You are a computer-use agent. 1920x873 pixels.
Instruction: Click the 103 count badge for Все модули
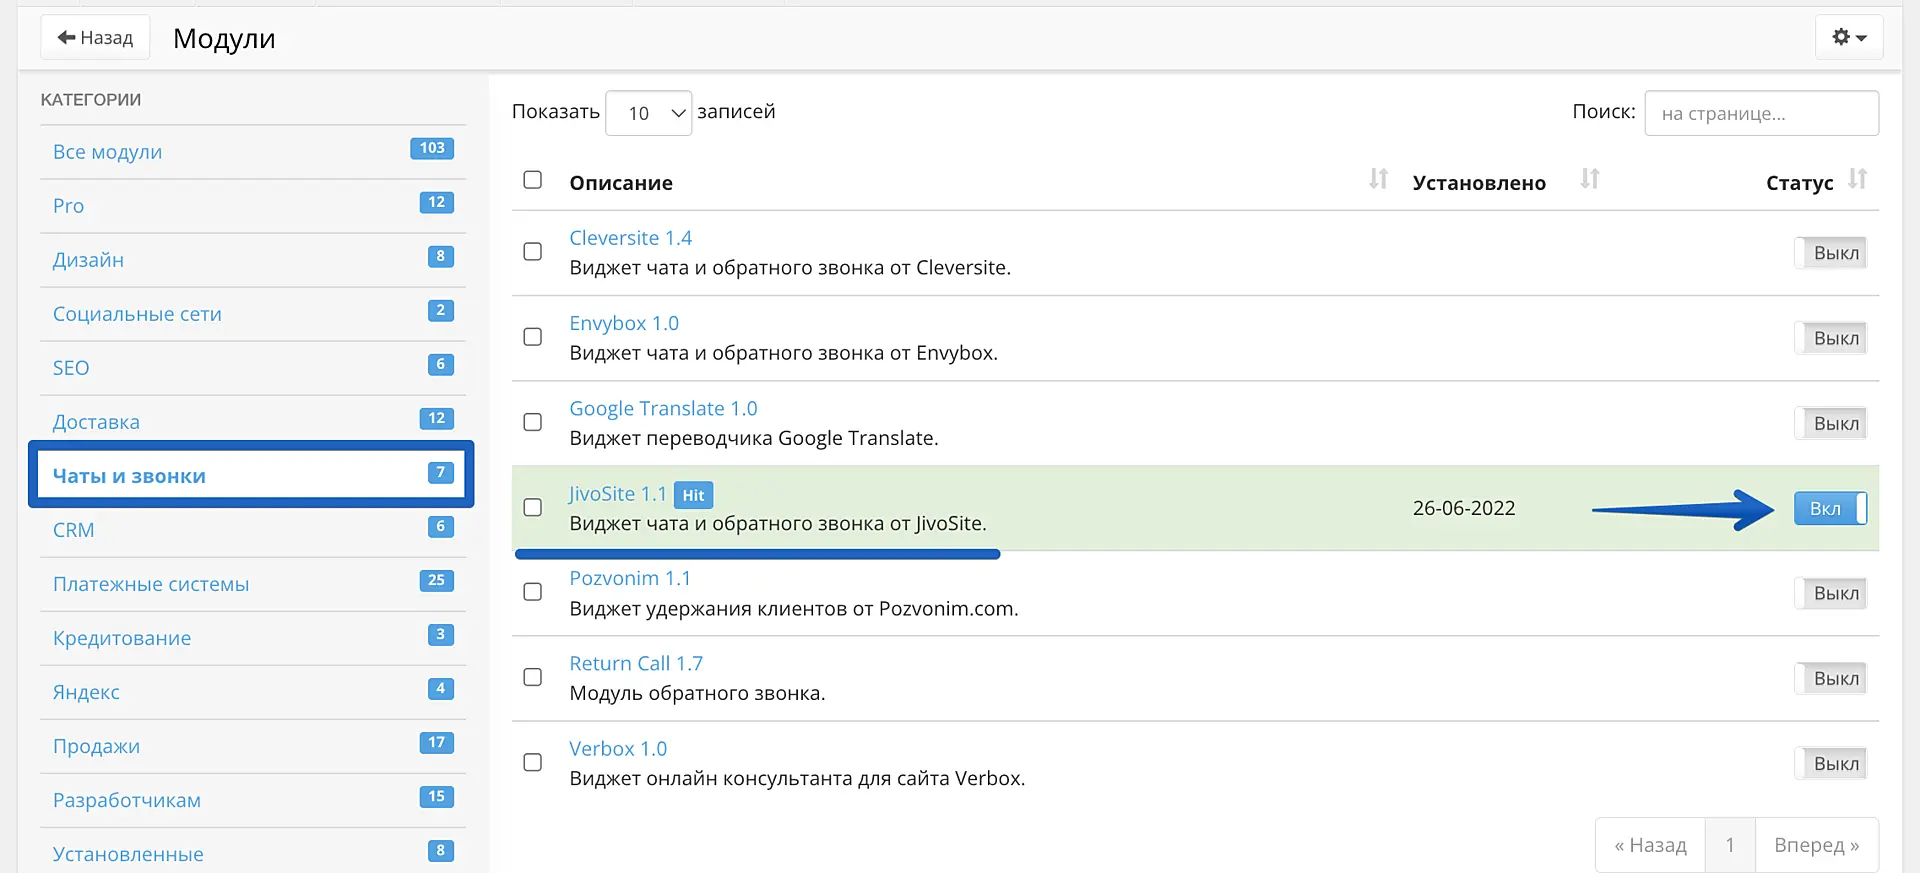(432, 148)
